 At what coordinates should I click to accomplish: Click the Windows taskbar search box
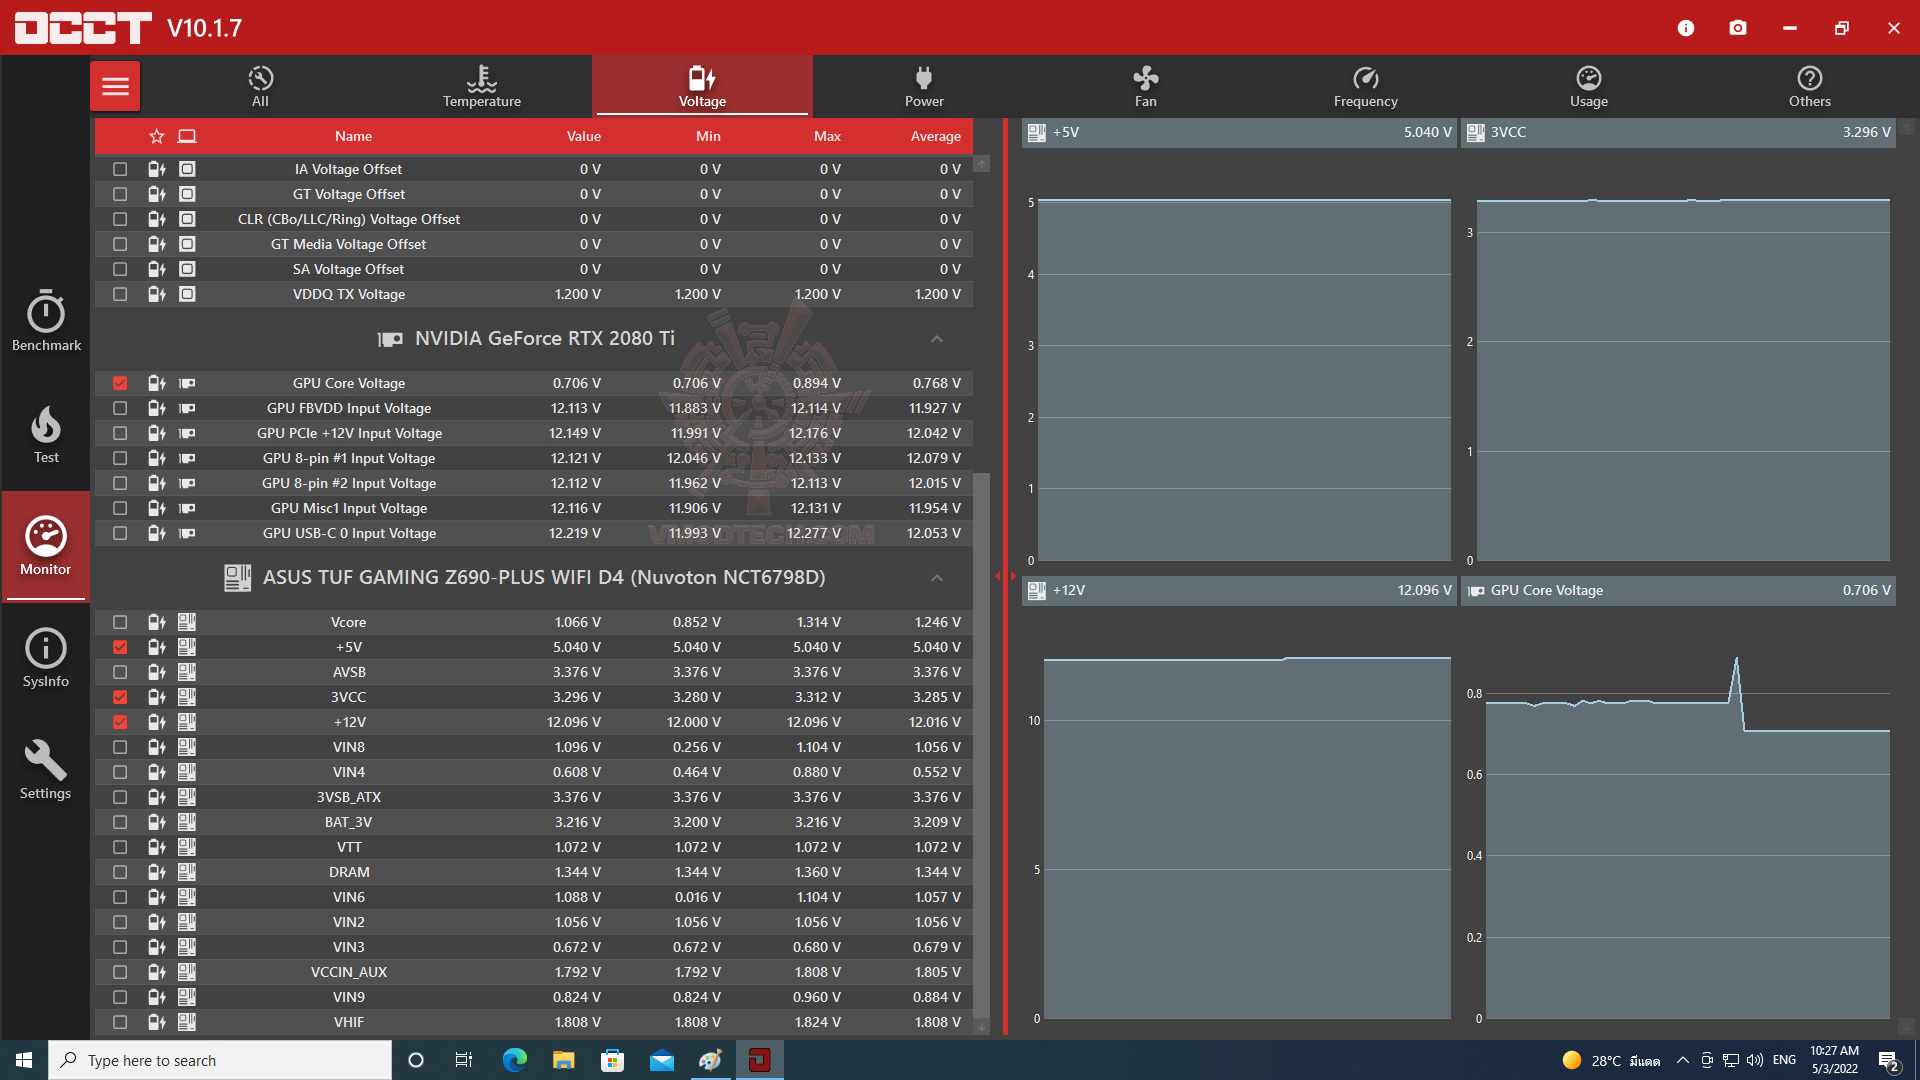(220, 1060)
